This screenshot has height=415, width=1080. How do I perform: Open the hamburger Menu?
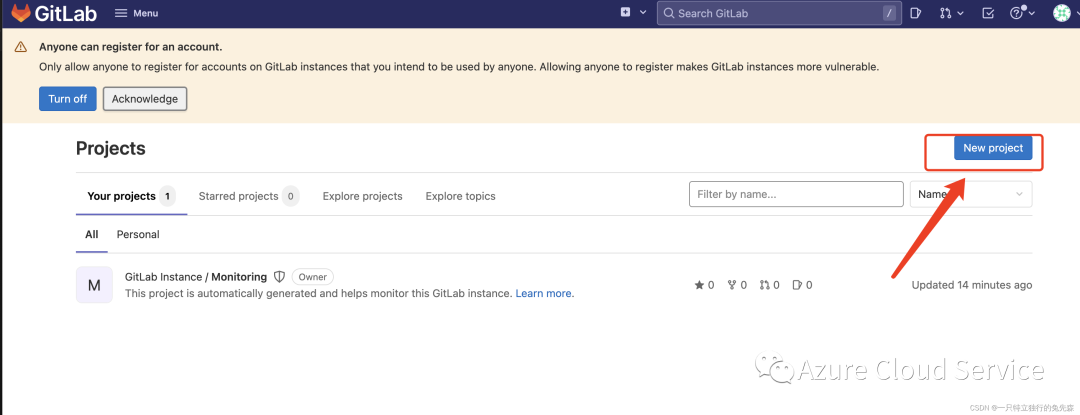click(x=136, y=13)
